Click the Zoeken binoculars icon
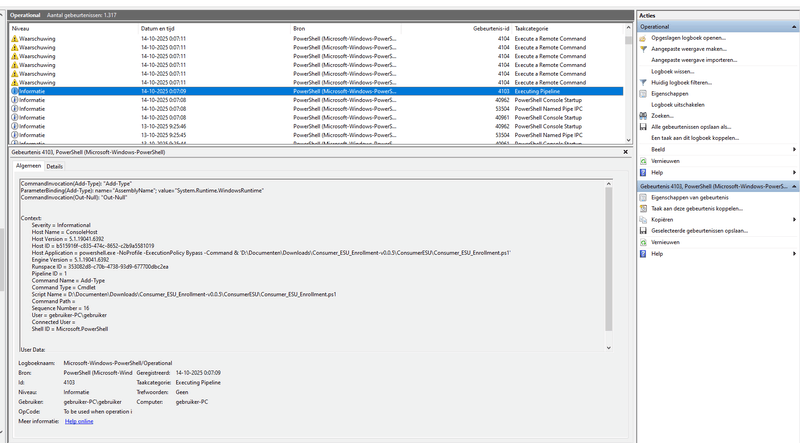The width and height of the screenshot is (800, 443). pyautogui.click(x=643, y=116)
